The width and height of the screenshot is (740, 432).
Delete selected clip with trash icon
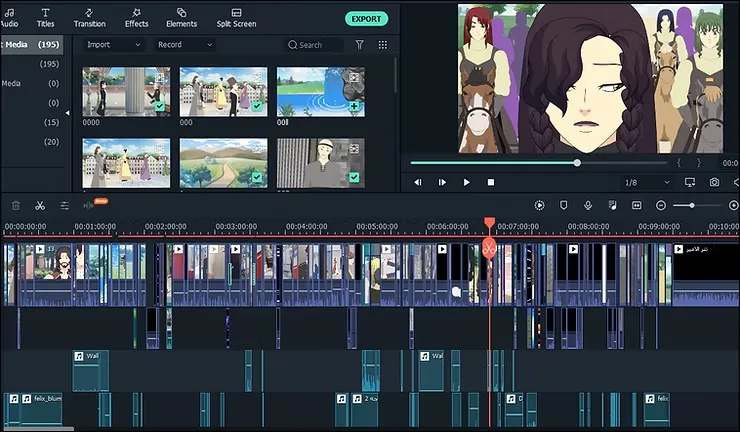(16, 205)
